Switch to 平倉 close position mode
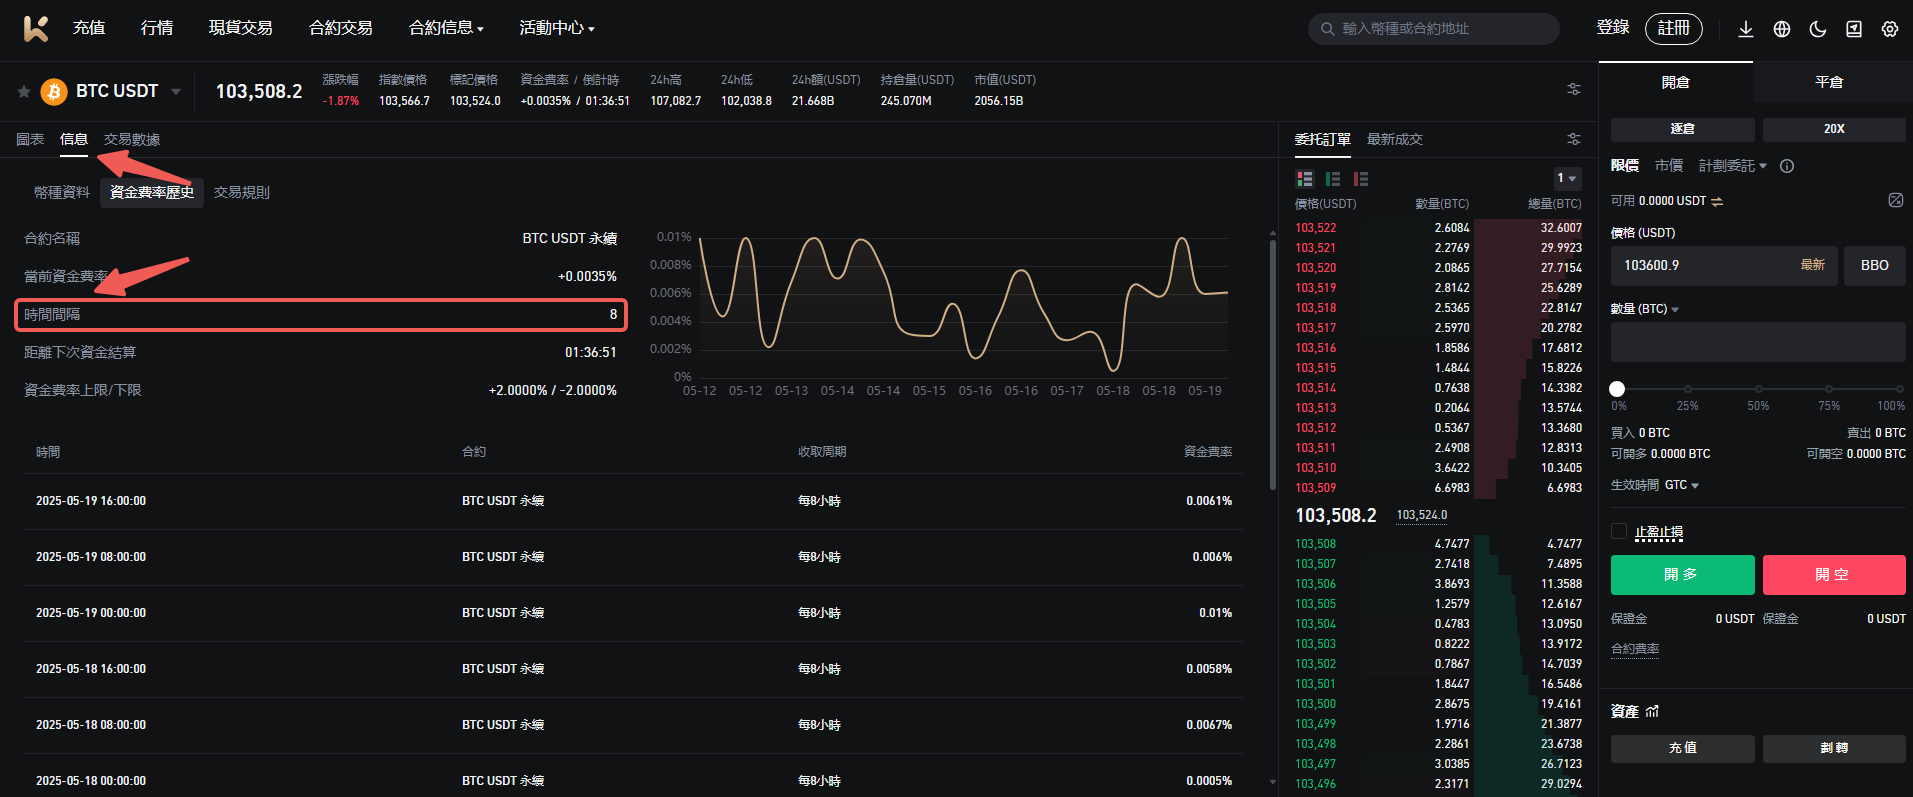 [x=1828, y=82]
